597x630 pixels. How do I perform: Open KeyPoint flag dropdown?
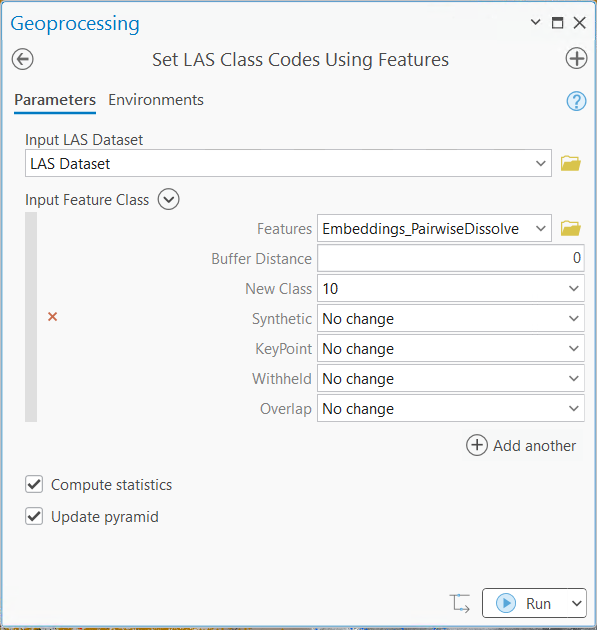tap(574, 348)
